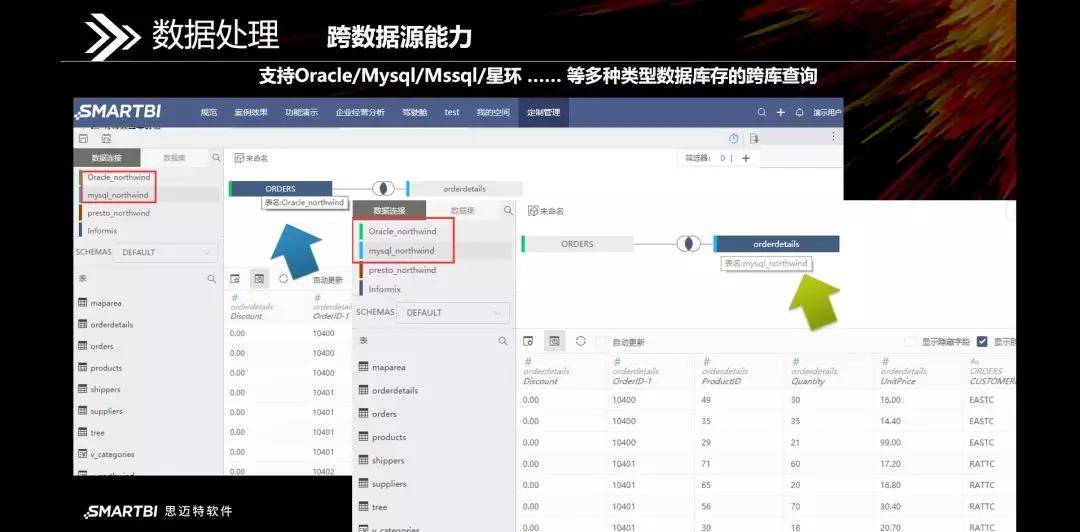The width and height of the screenshot is (1080, 532).
Task: Switch to 数据集 tab in back window
Action: tap(175, 158)
